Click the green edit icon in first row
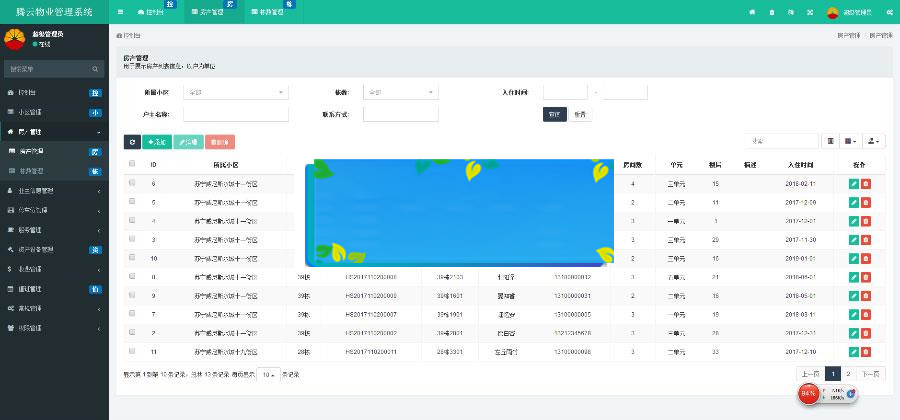 tap(853, 184)
